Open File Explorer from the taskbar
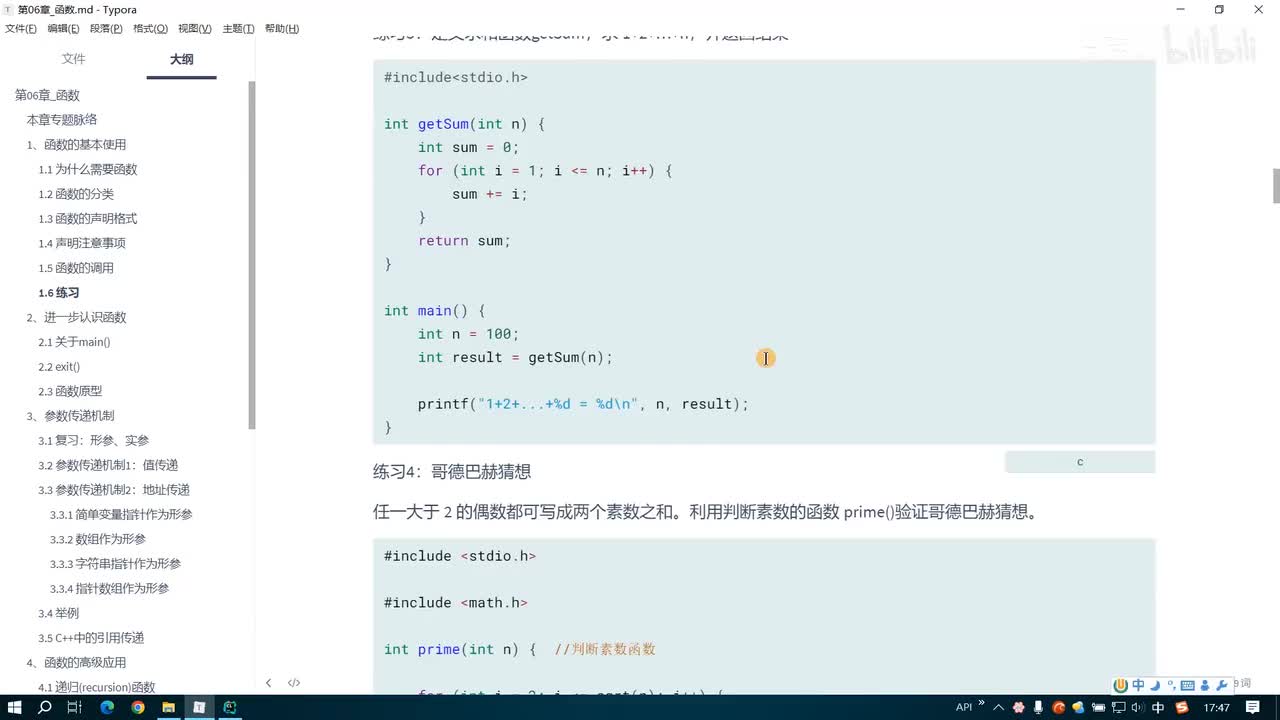1280x720 pixels. [x=168, y=707]
